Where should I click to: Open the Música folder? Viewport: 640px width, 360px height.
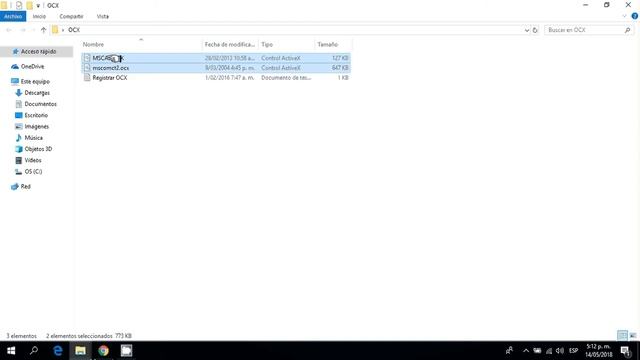33,138
